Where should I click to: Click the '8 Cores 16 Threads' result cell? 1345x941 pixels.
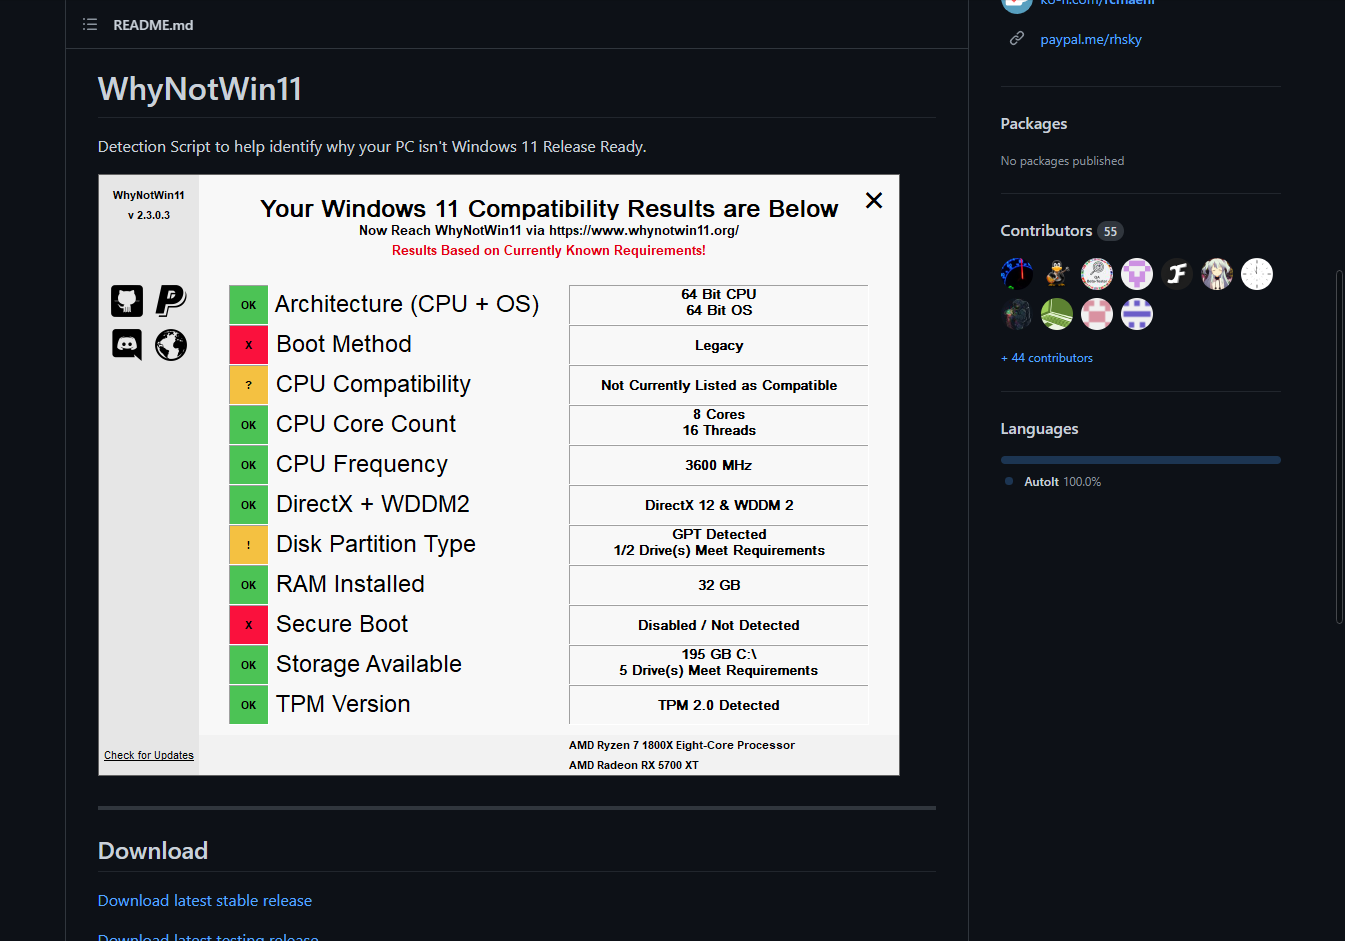[x=719, y=425]
